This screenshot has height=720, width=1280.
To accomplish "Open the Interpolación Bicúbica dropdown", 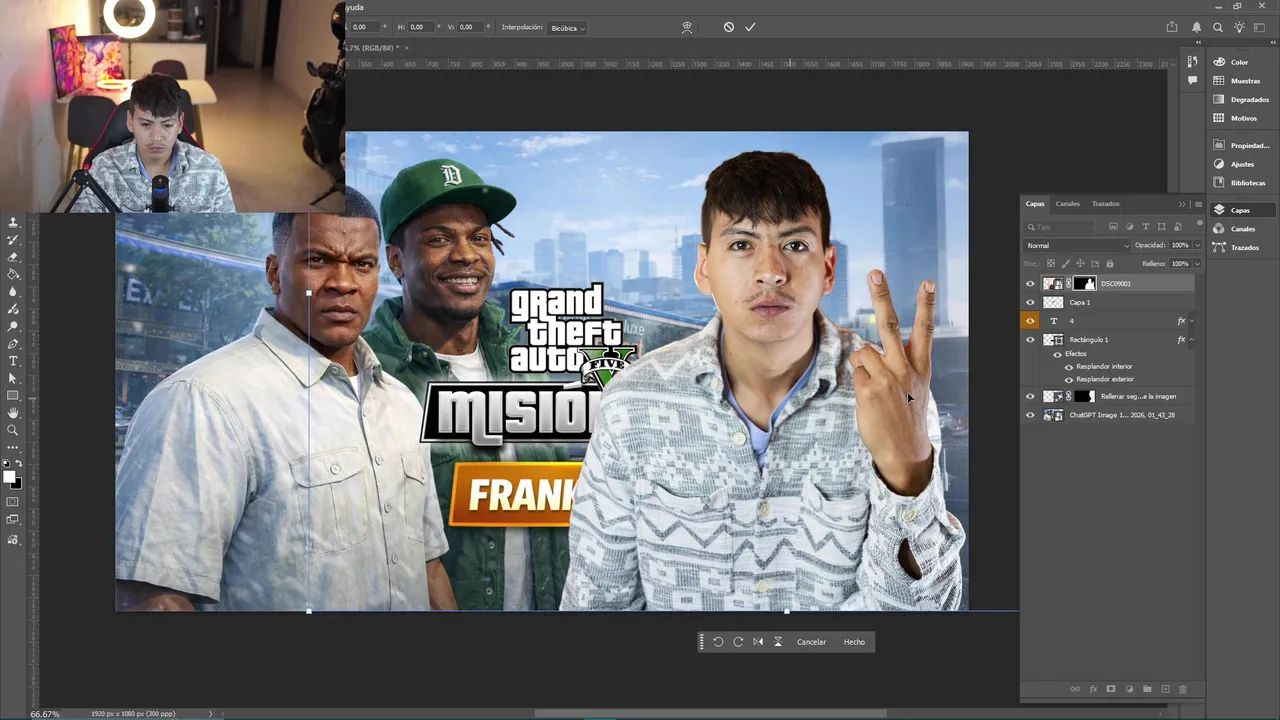I will pos(568,28).
